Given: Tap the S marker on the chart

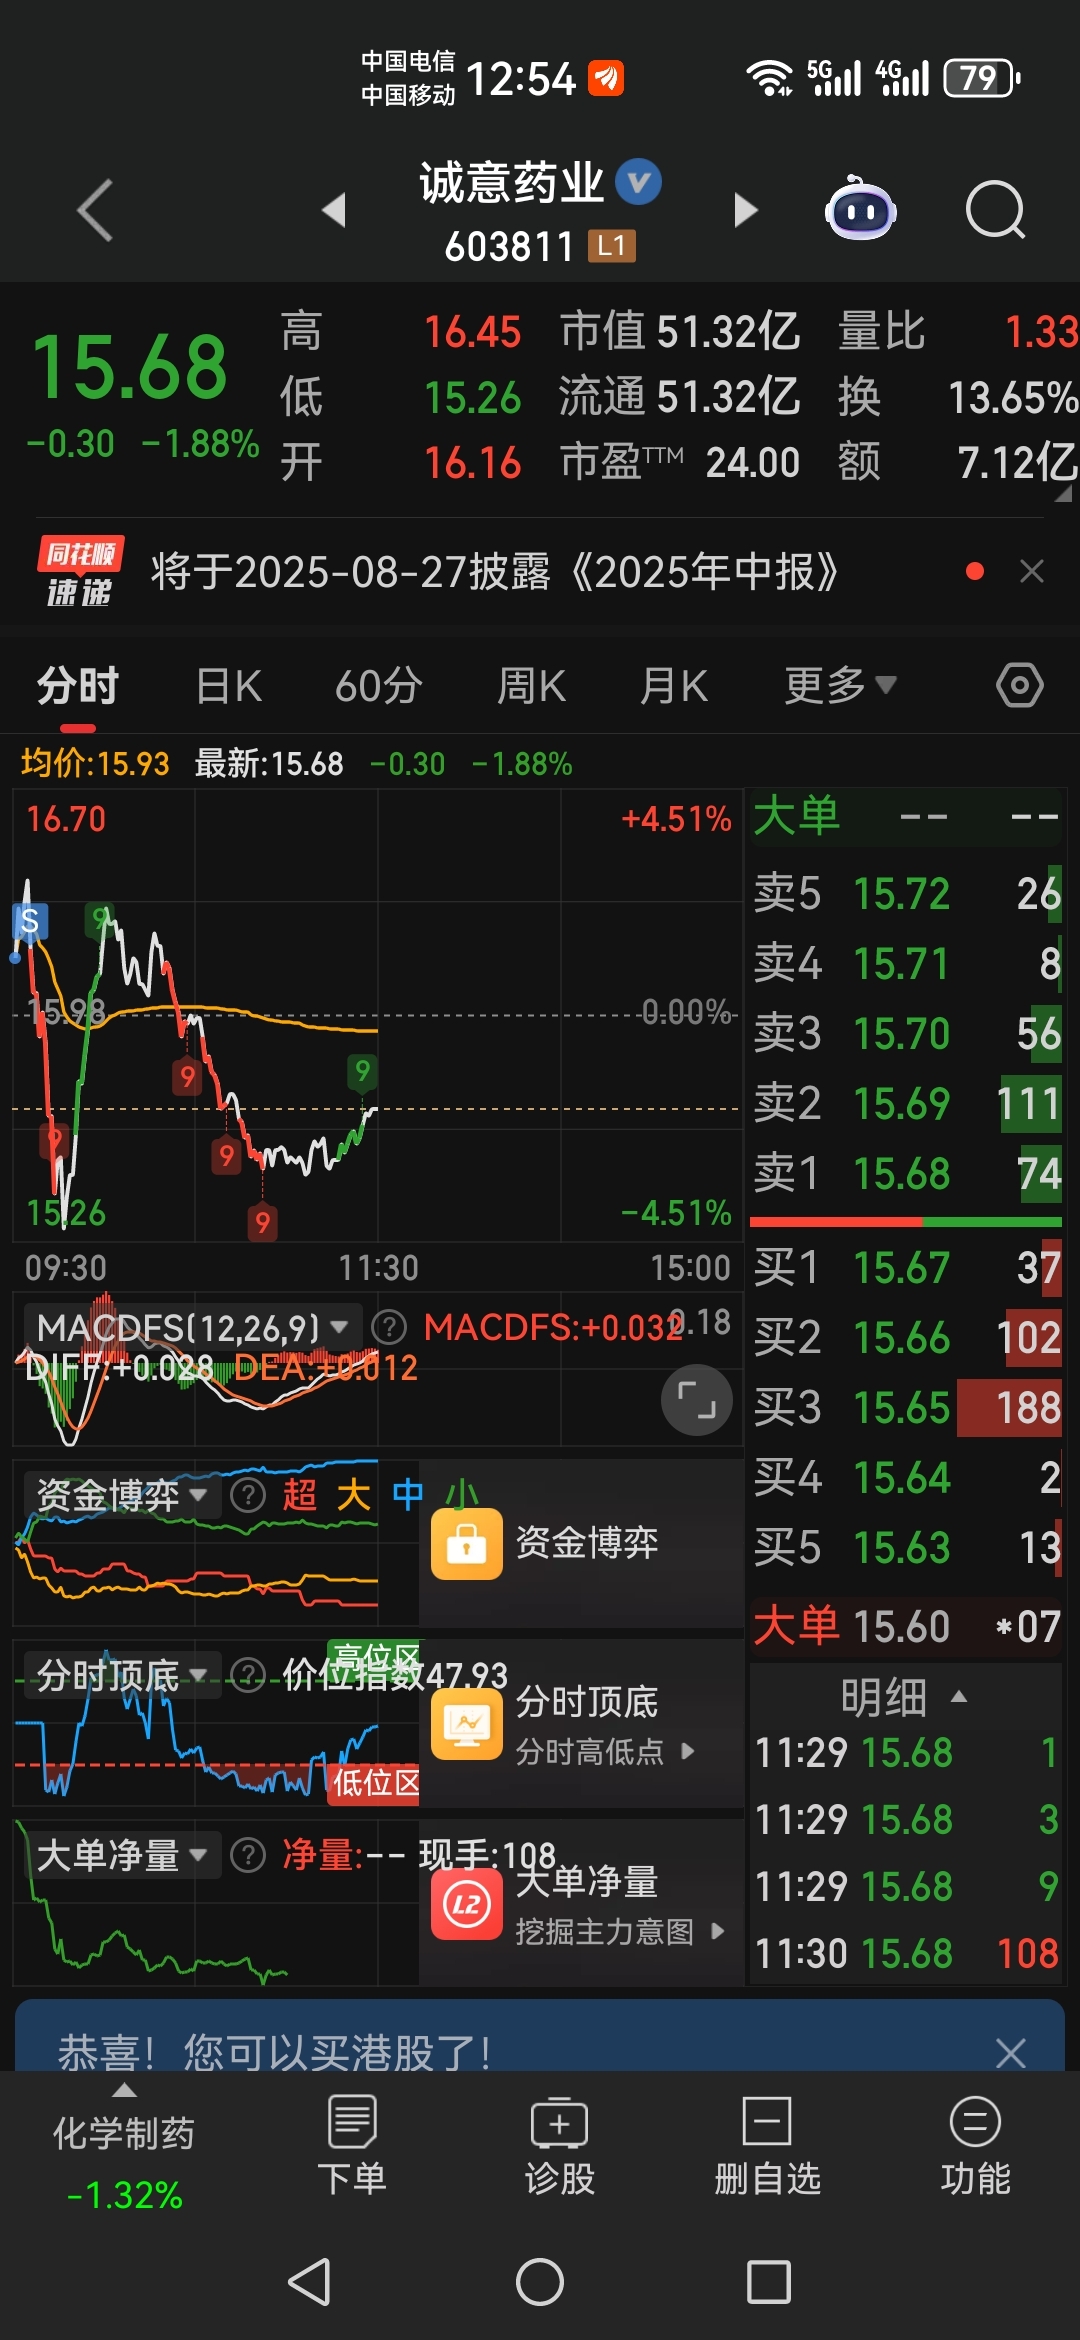Looking at the screenshot, I should [30, 921].
